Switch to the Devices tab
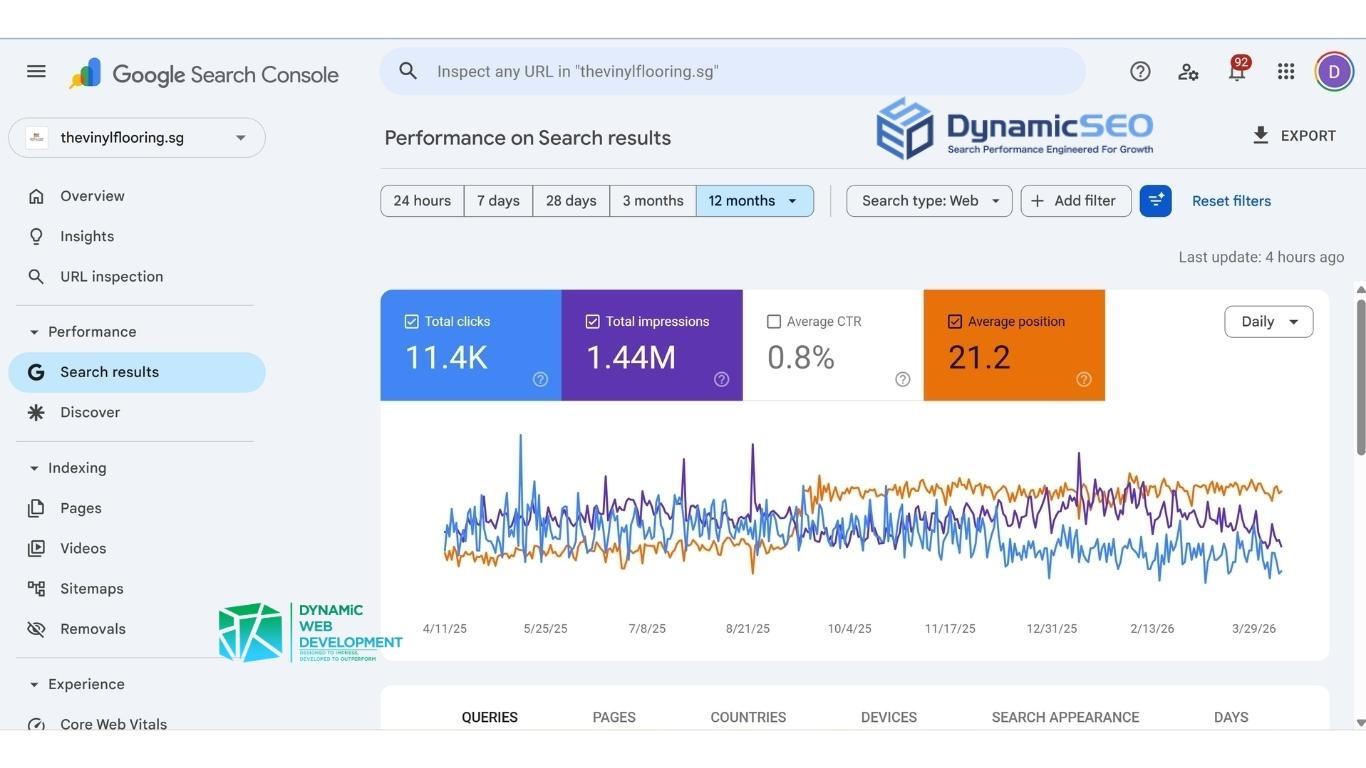Screen dimensions: 1366x768 point(889,717)
